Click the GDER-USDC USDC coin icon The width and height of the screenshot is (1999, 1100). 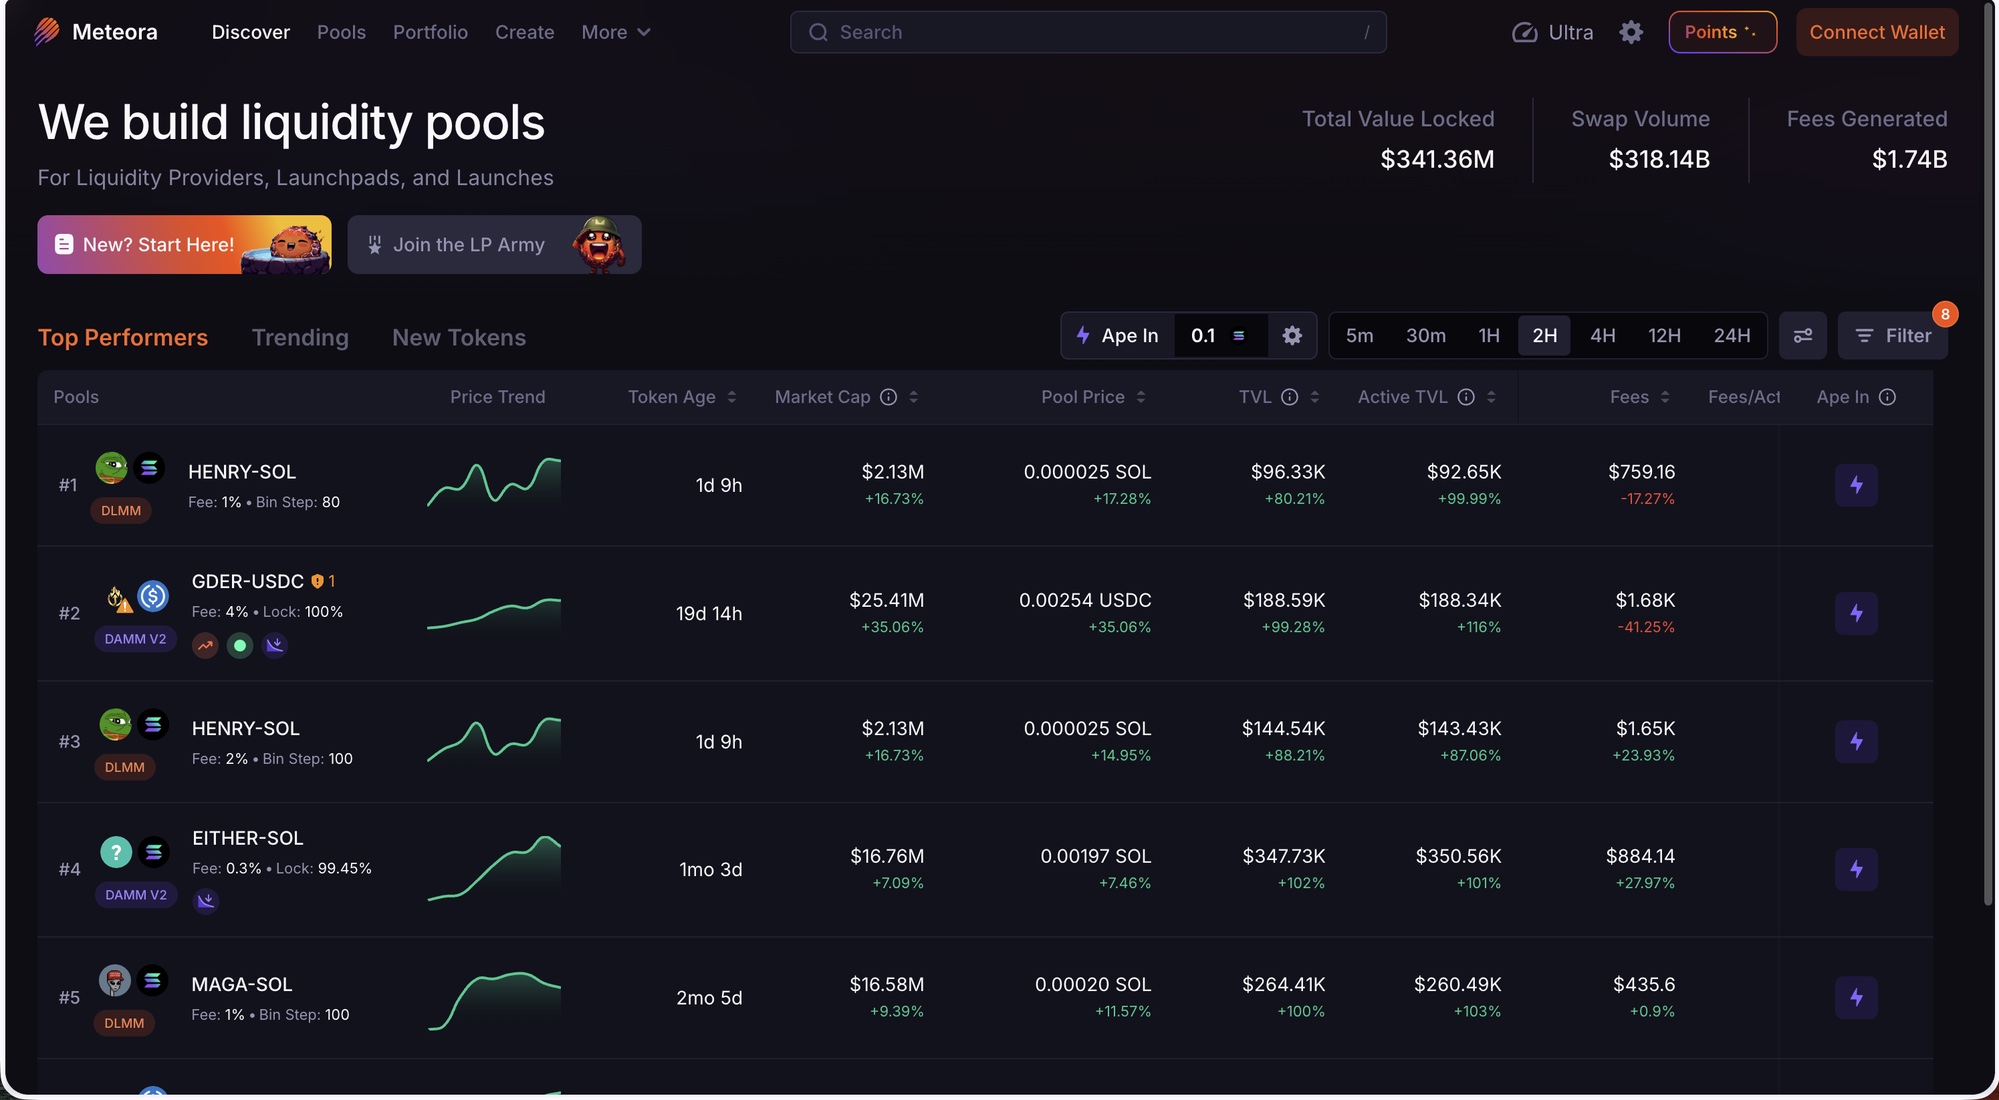point(153,596)
